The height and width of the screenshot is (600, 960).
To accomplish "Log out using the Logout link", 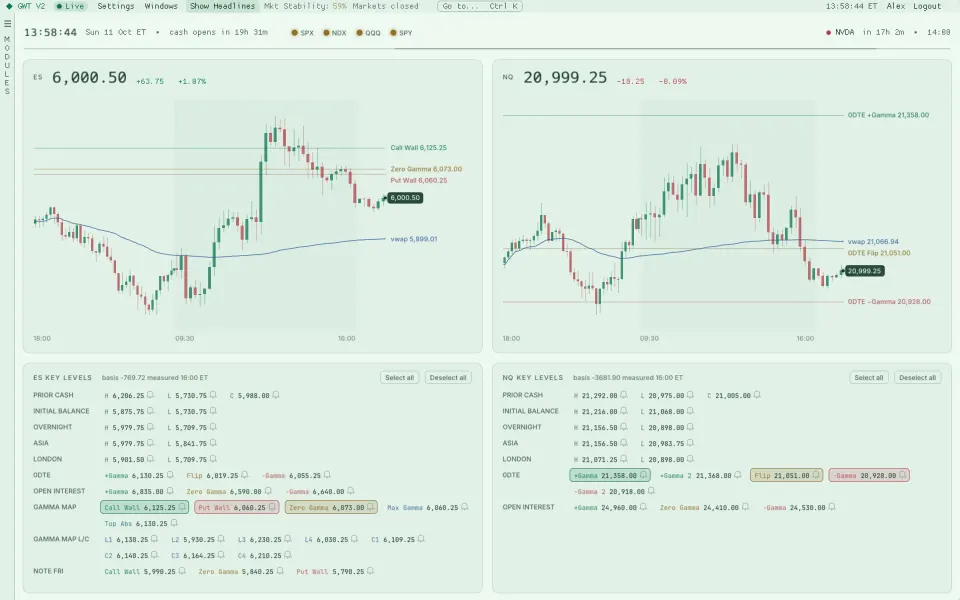I will tap(927, 6).
